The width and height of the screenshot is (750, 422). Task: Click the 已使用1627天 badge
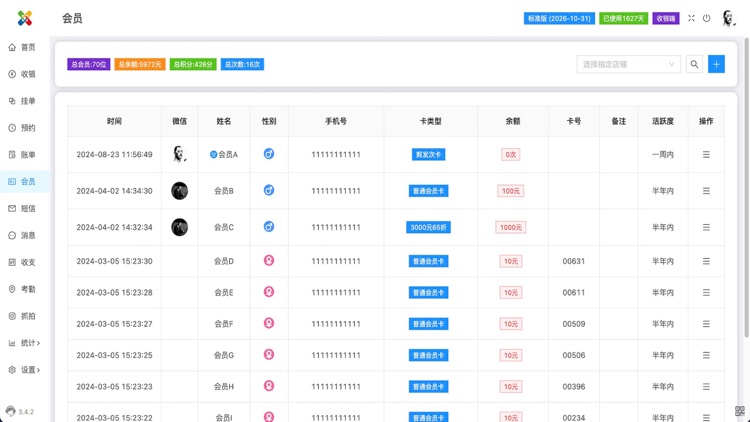[624, 18]
